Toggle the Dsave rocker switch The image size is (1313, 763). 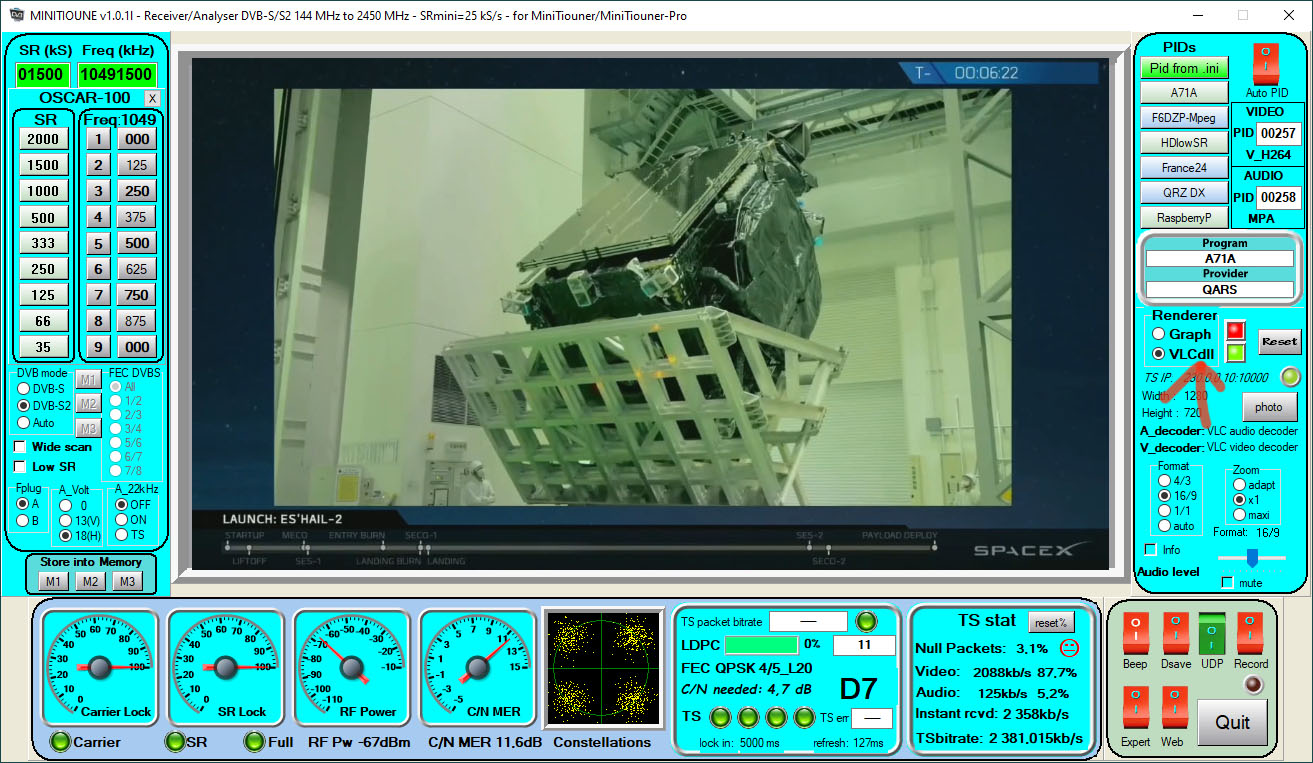(1175, 633)
